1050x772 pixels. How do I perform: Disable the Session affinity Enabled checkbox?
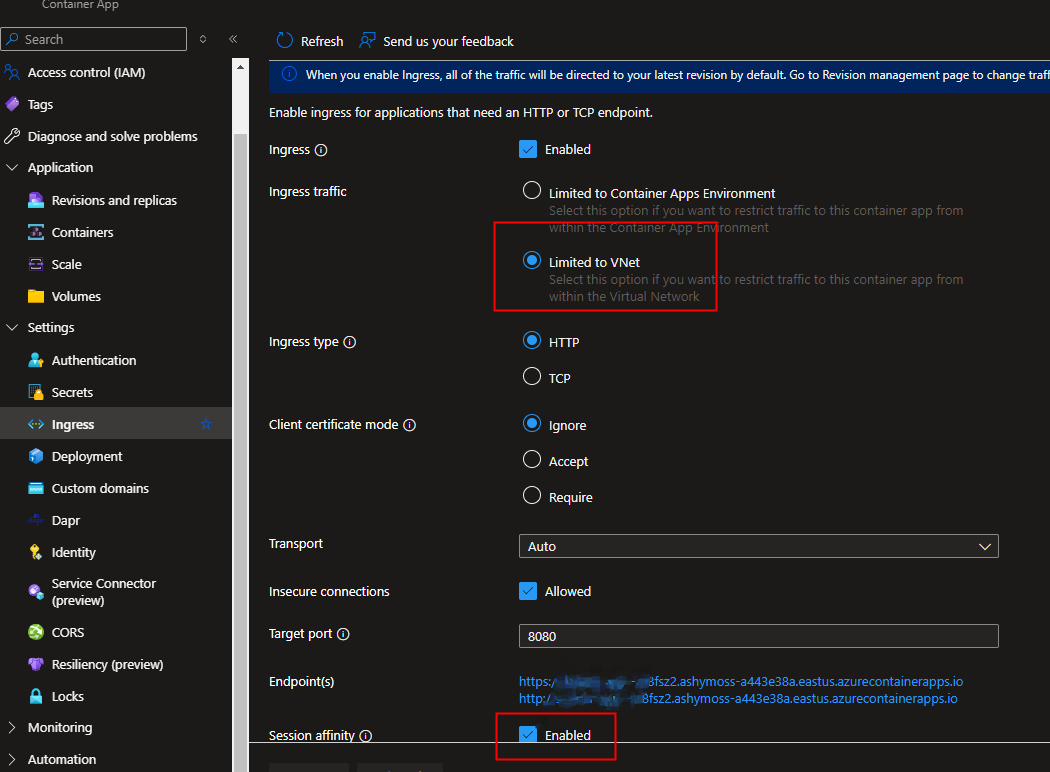[x=528, y=734]
